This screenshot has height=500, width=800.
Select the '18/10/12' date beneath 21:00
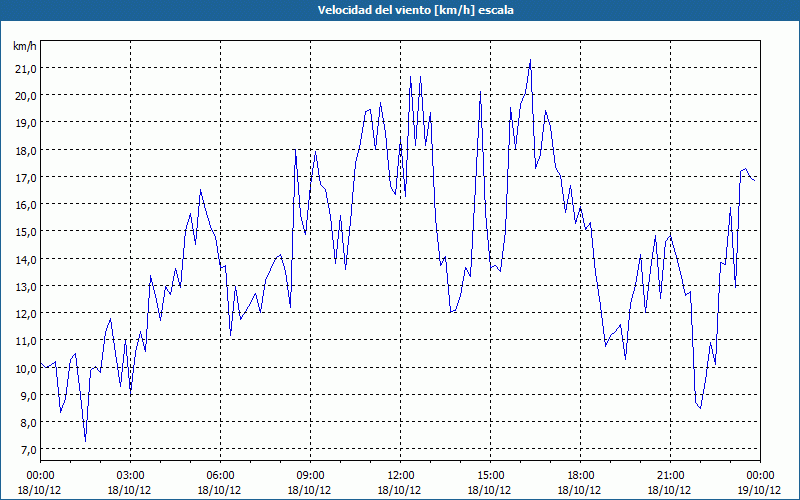coord(670,490)
